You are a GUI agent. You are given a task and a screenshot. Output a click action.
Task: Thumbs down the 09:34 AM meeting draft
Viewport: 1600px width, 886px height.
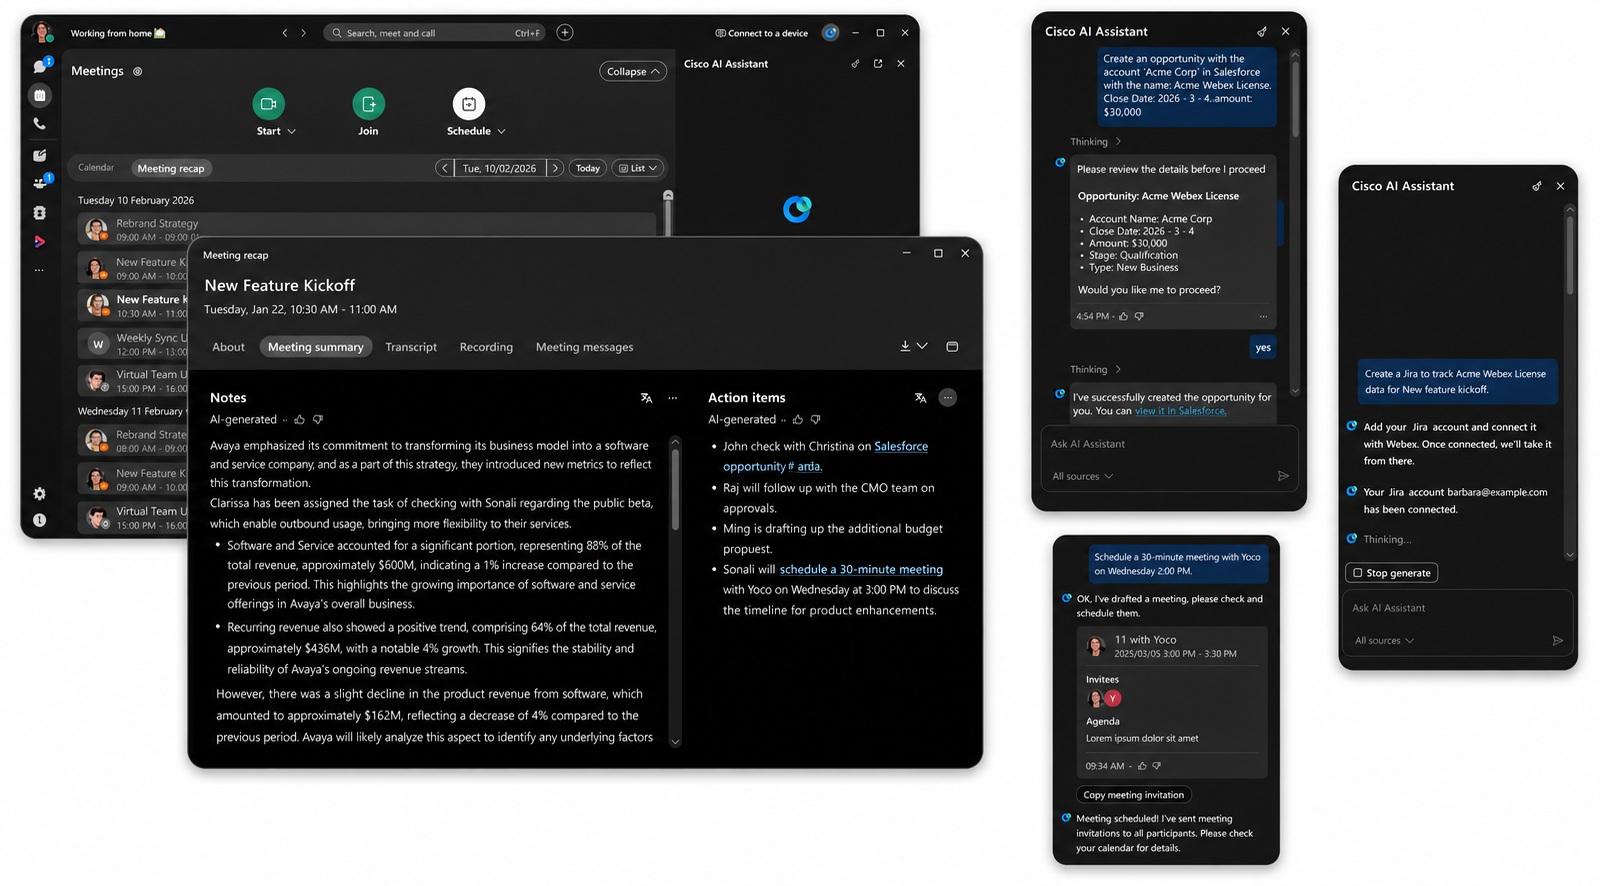coord(1157,766)
